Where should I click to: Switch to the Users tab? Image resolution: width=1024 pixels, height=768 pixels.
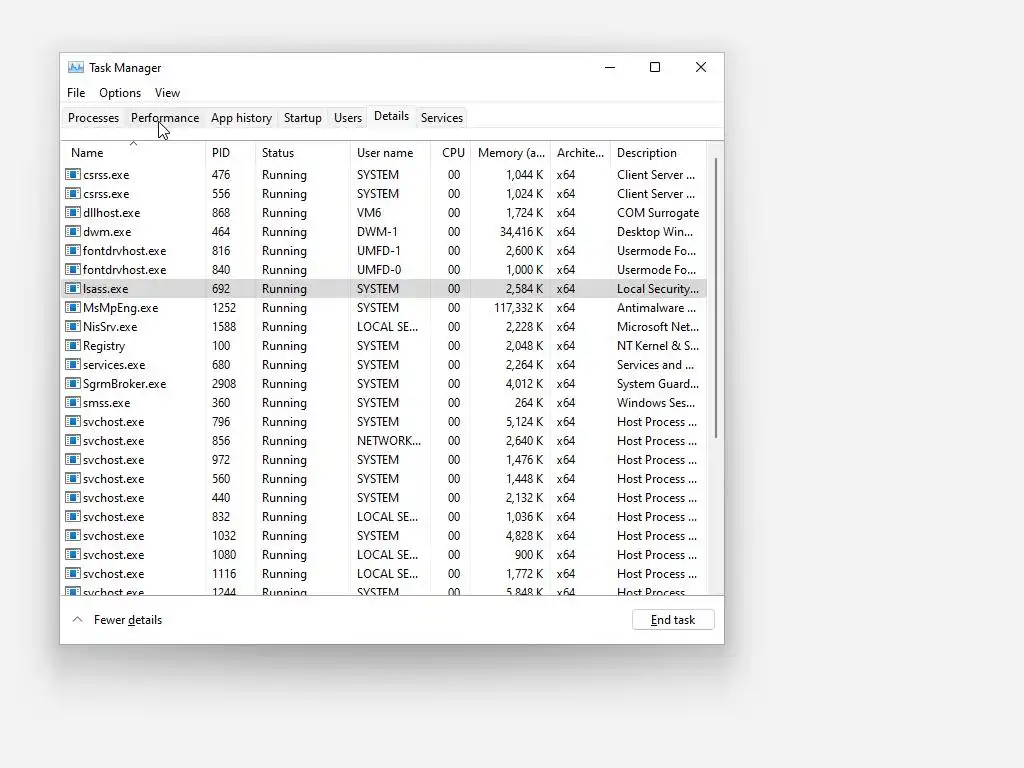(x=347, y=118)
